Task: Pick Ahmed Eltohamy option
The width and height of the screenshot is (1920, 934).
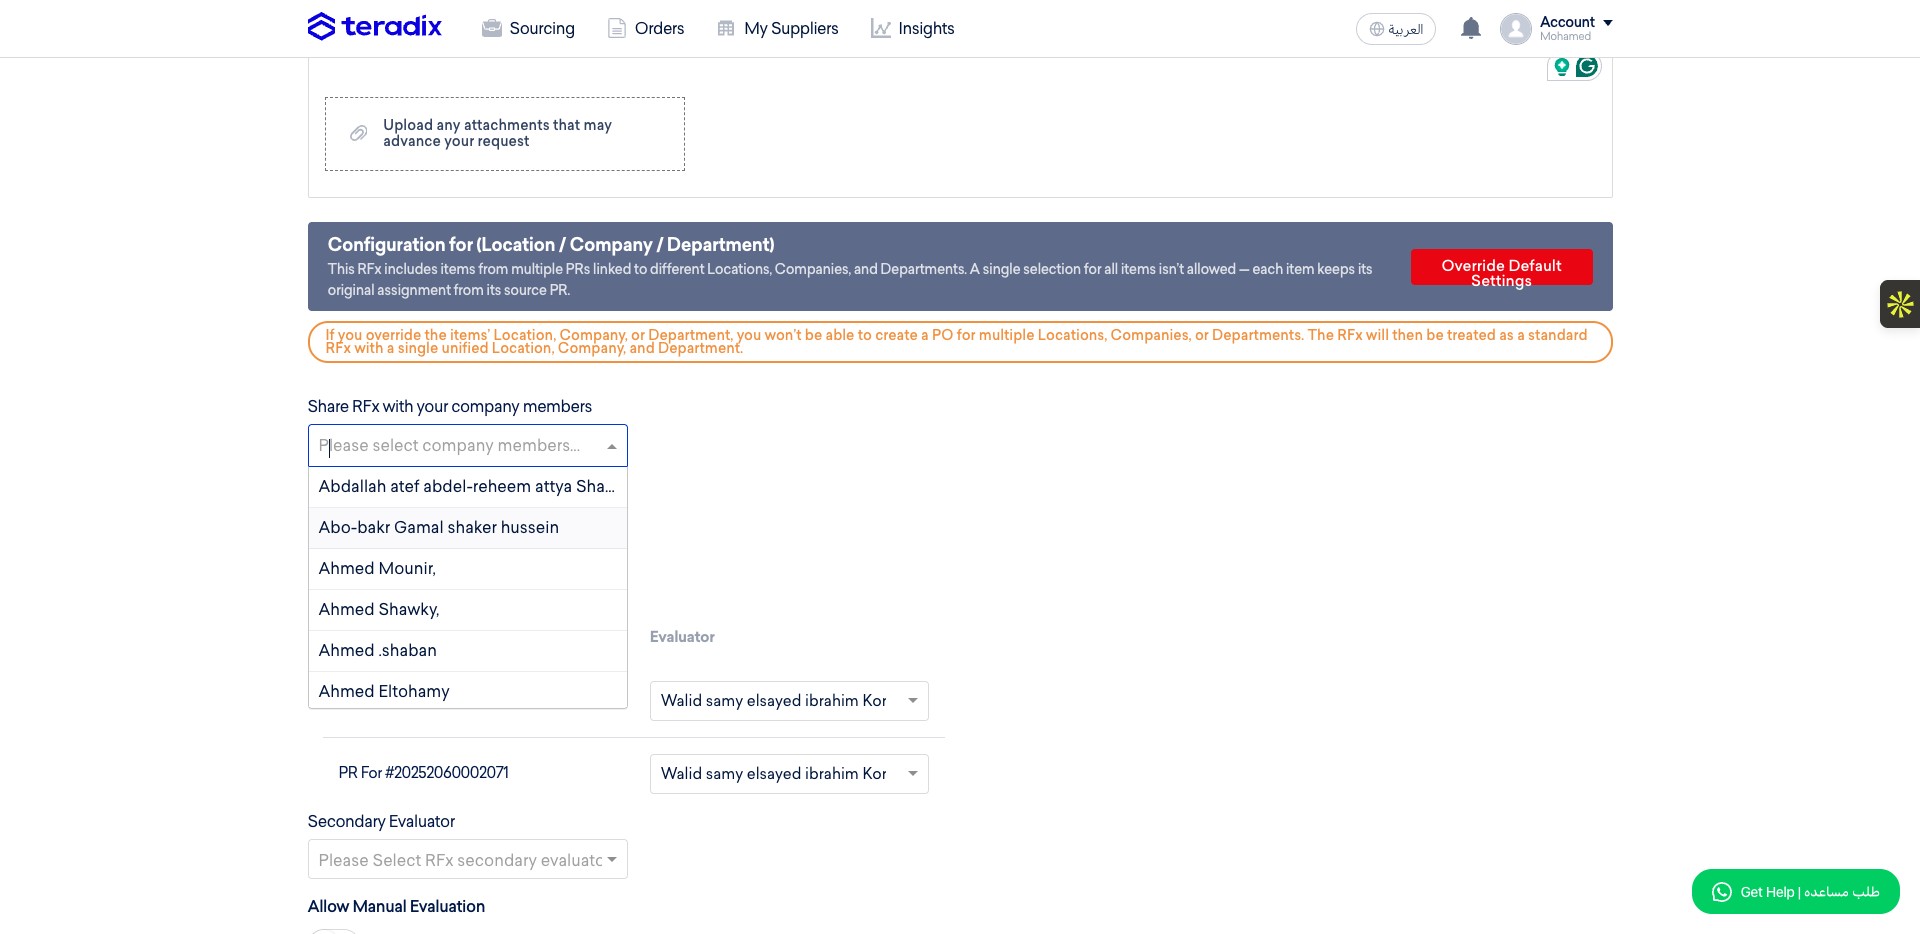Action: [x=467, y=691]
